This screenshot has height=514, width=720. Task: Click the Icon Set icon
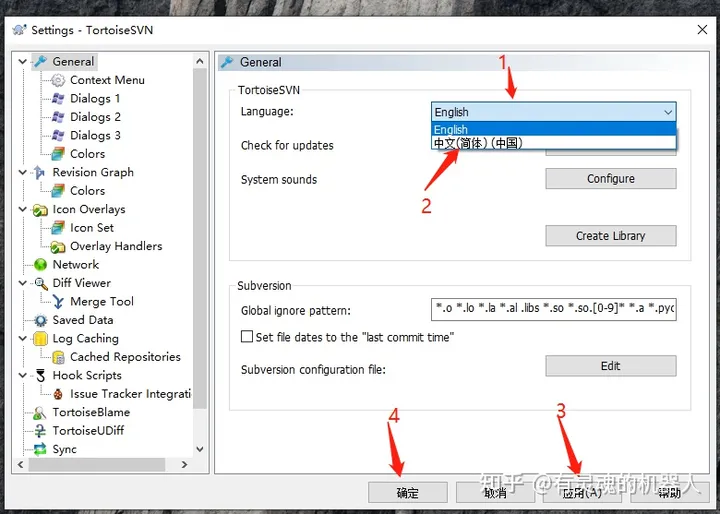click(59, 228)
